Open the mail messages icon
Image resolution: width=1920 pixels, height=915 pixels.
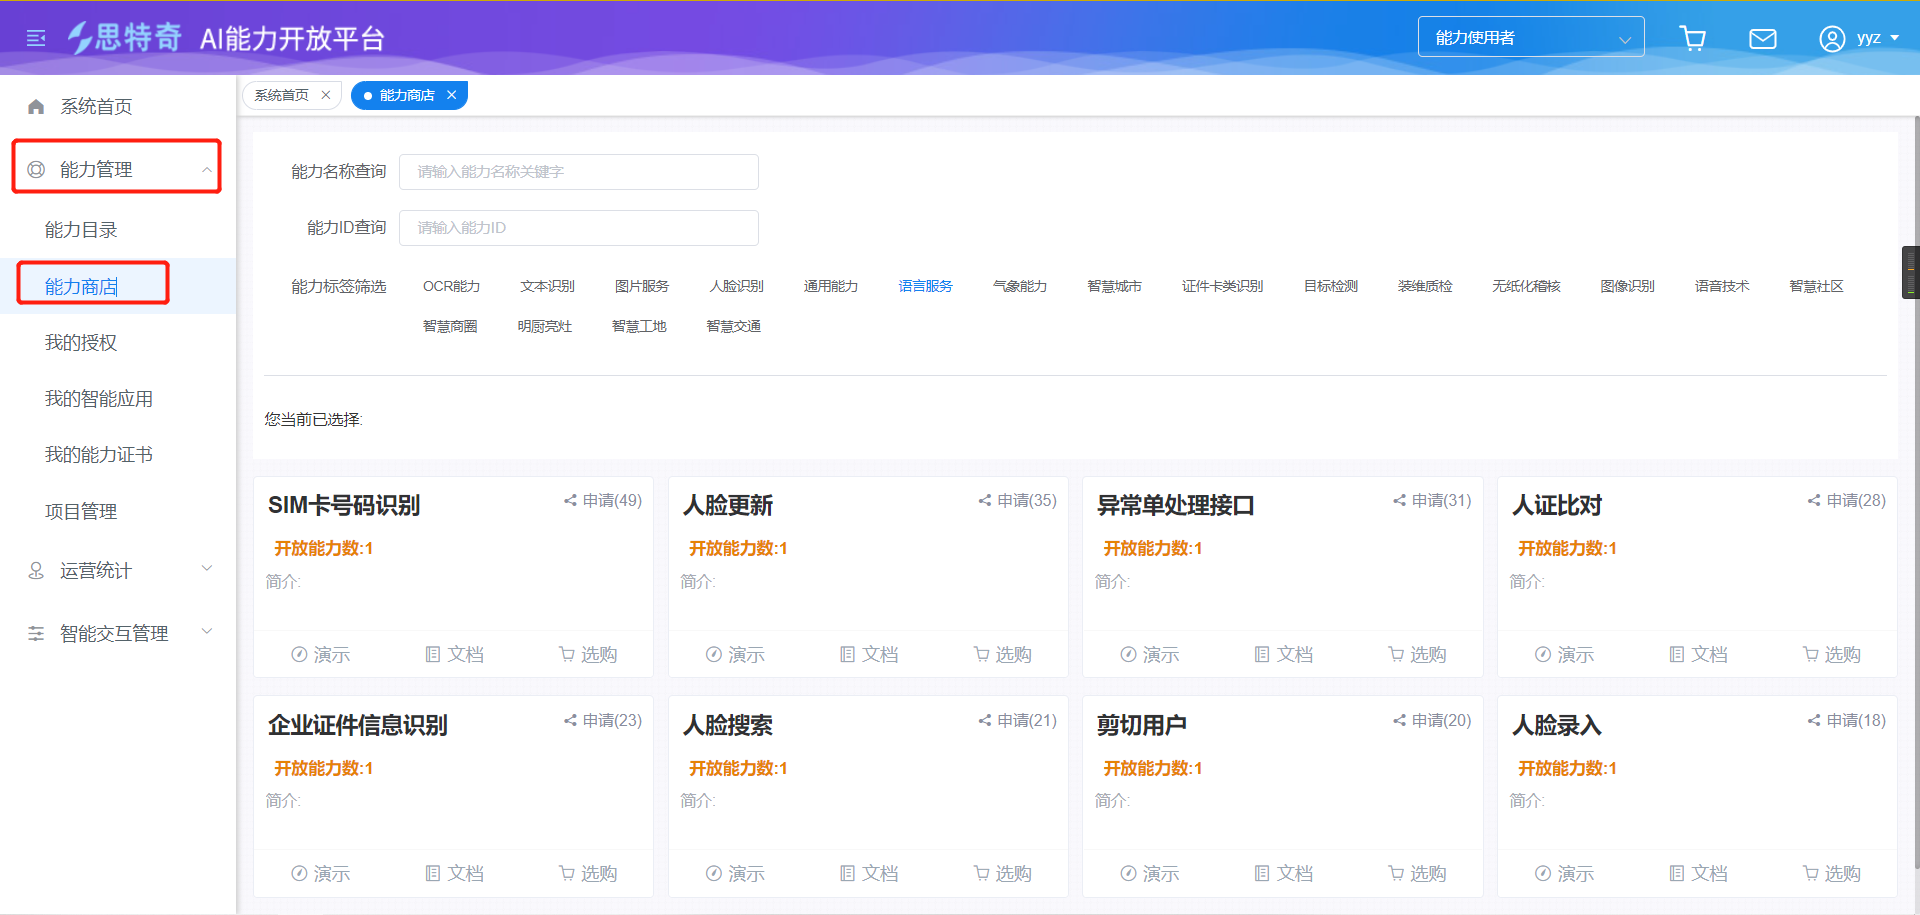tap(1762, 38)
